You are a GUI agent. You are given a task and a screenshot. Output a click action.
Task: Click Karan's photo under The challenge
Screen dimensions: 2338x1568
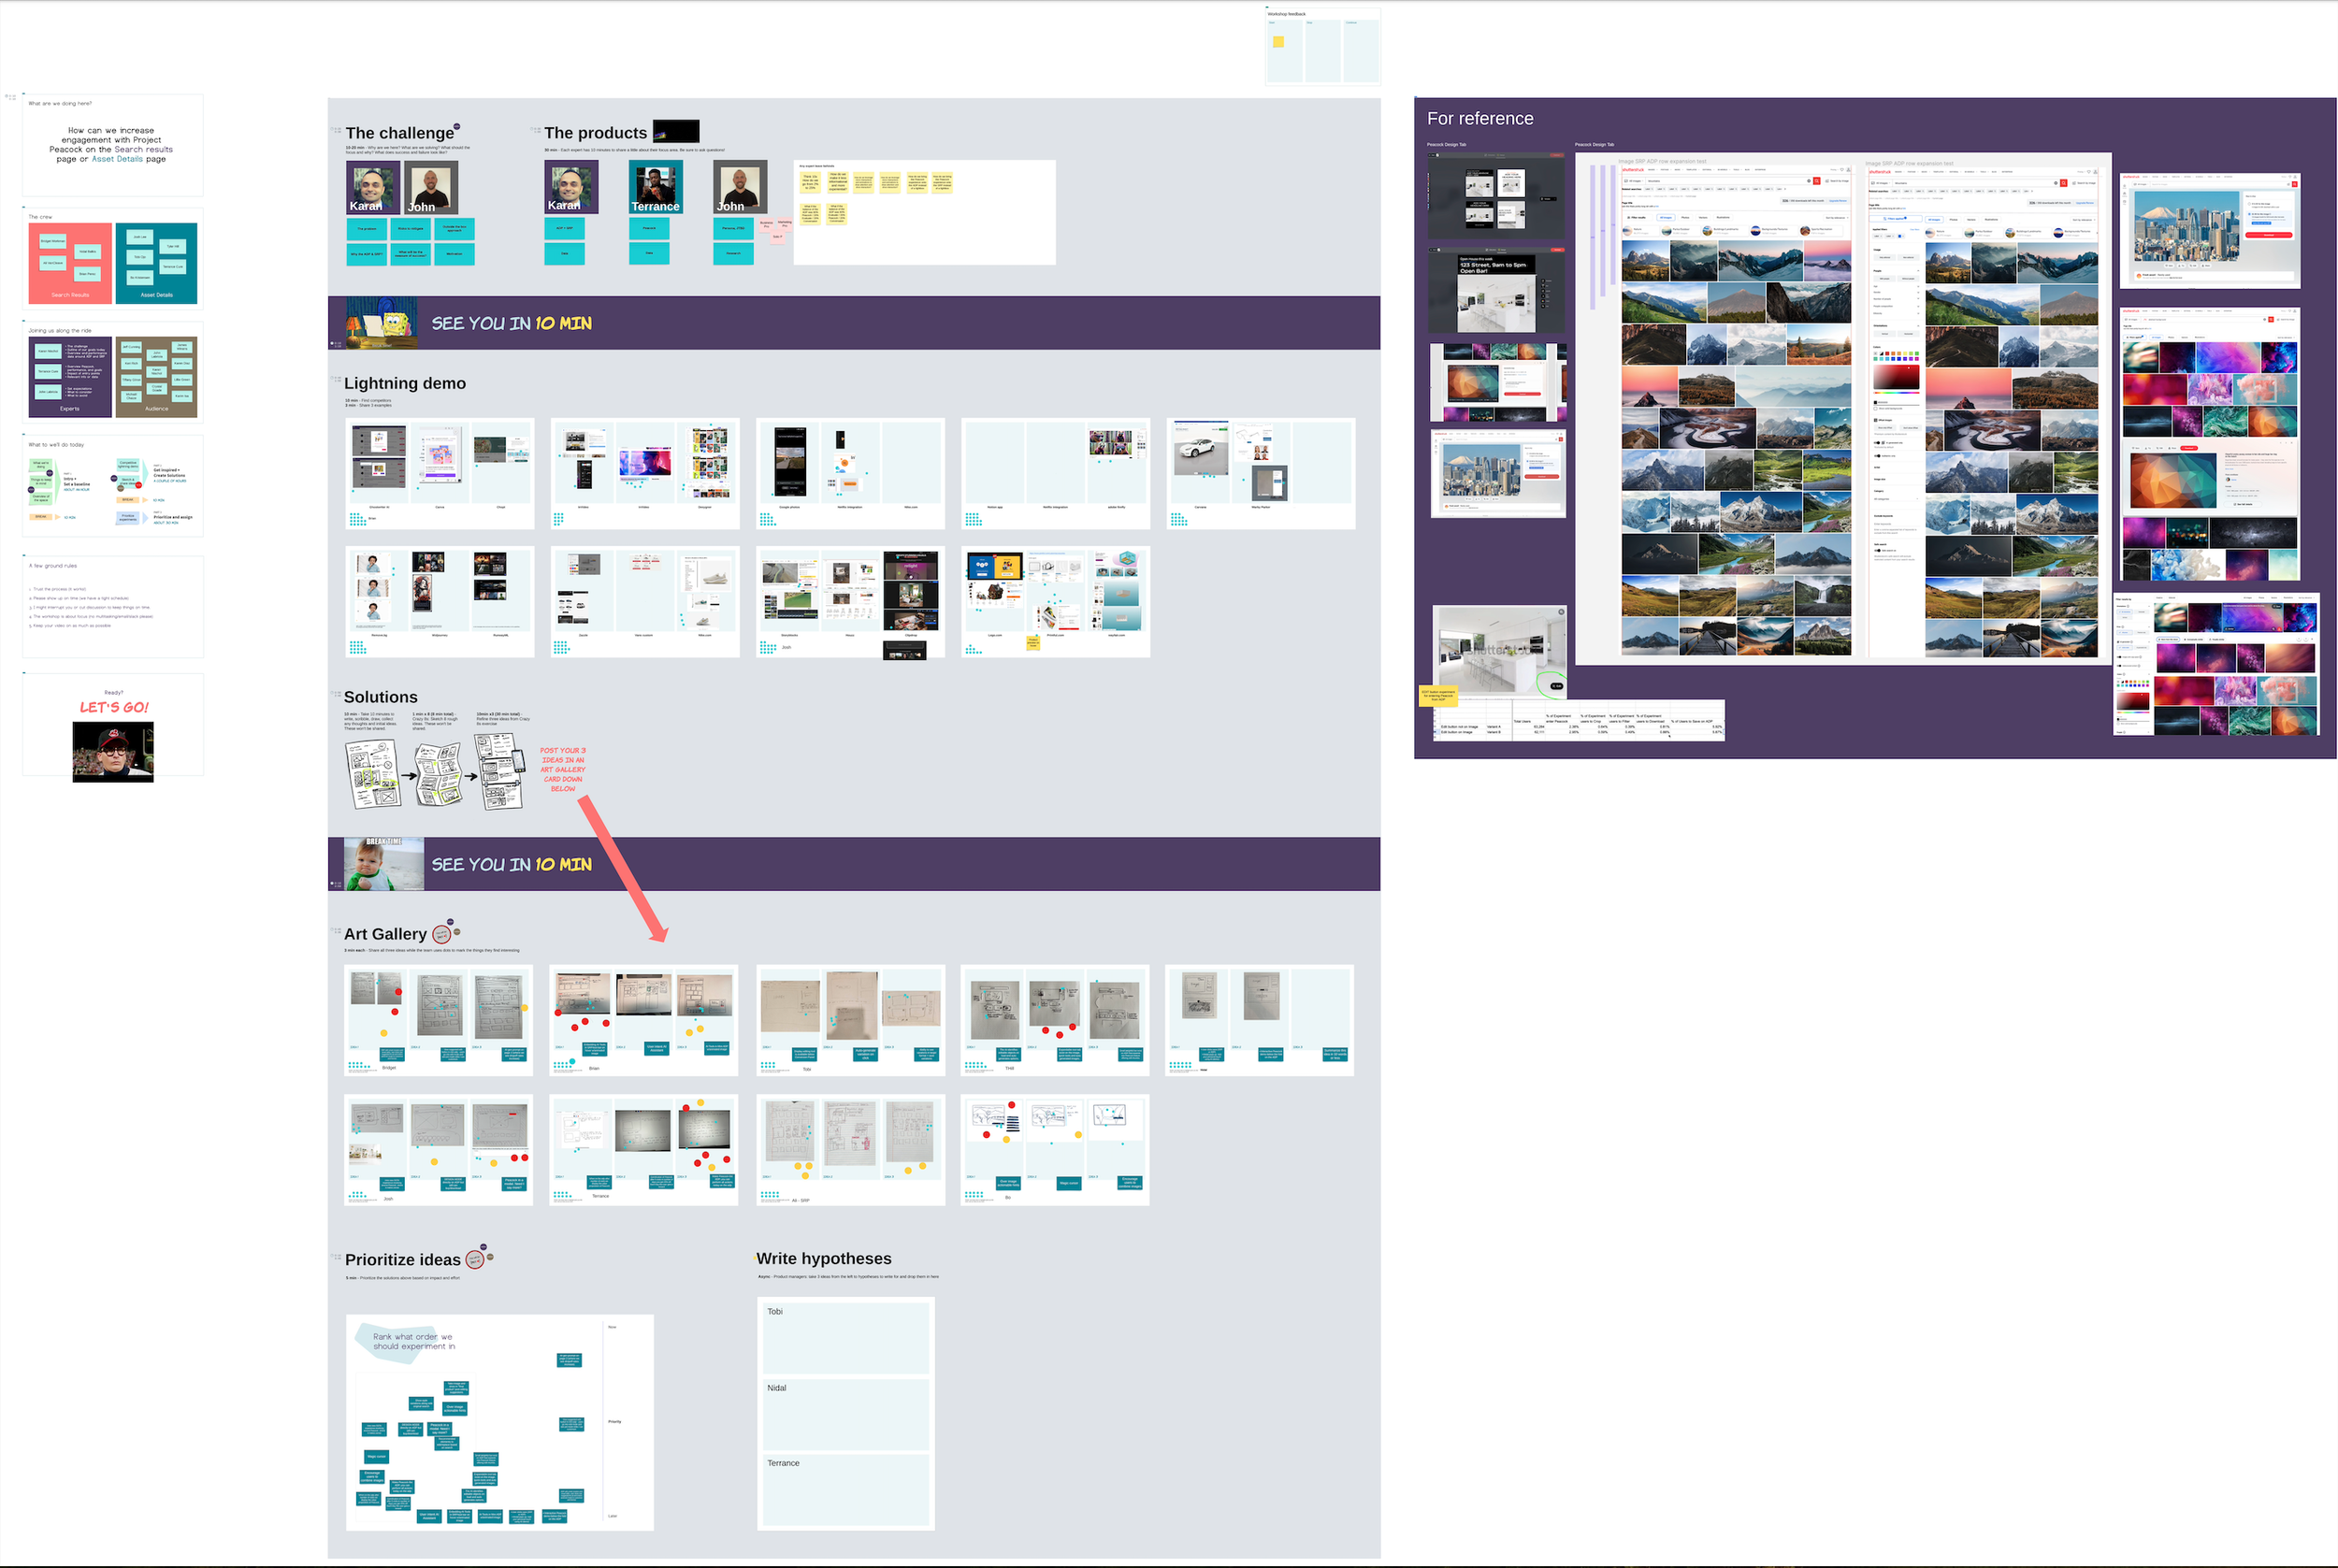click(372, 187)
